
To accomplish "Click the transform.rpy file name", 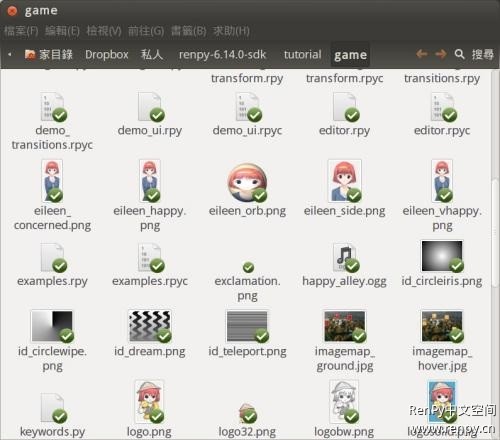I will [247, 78].
